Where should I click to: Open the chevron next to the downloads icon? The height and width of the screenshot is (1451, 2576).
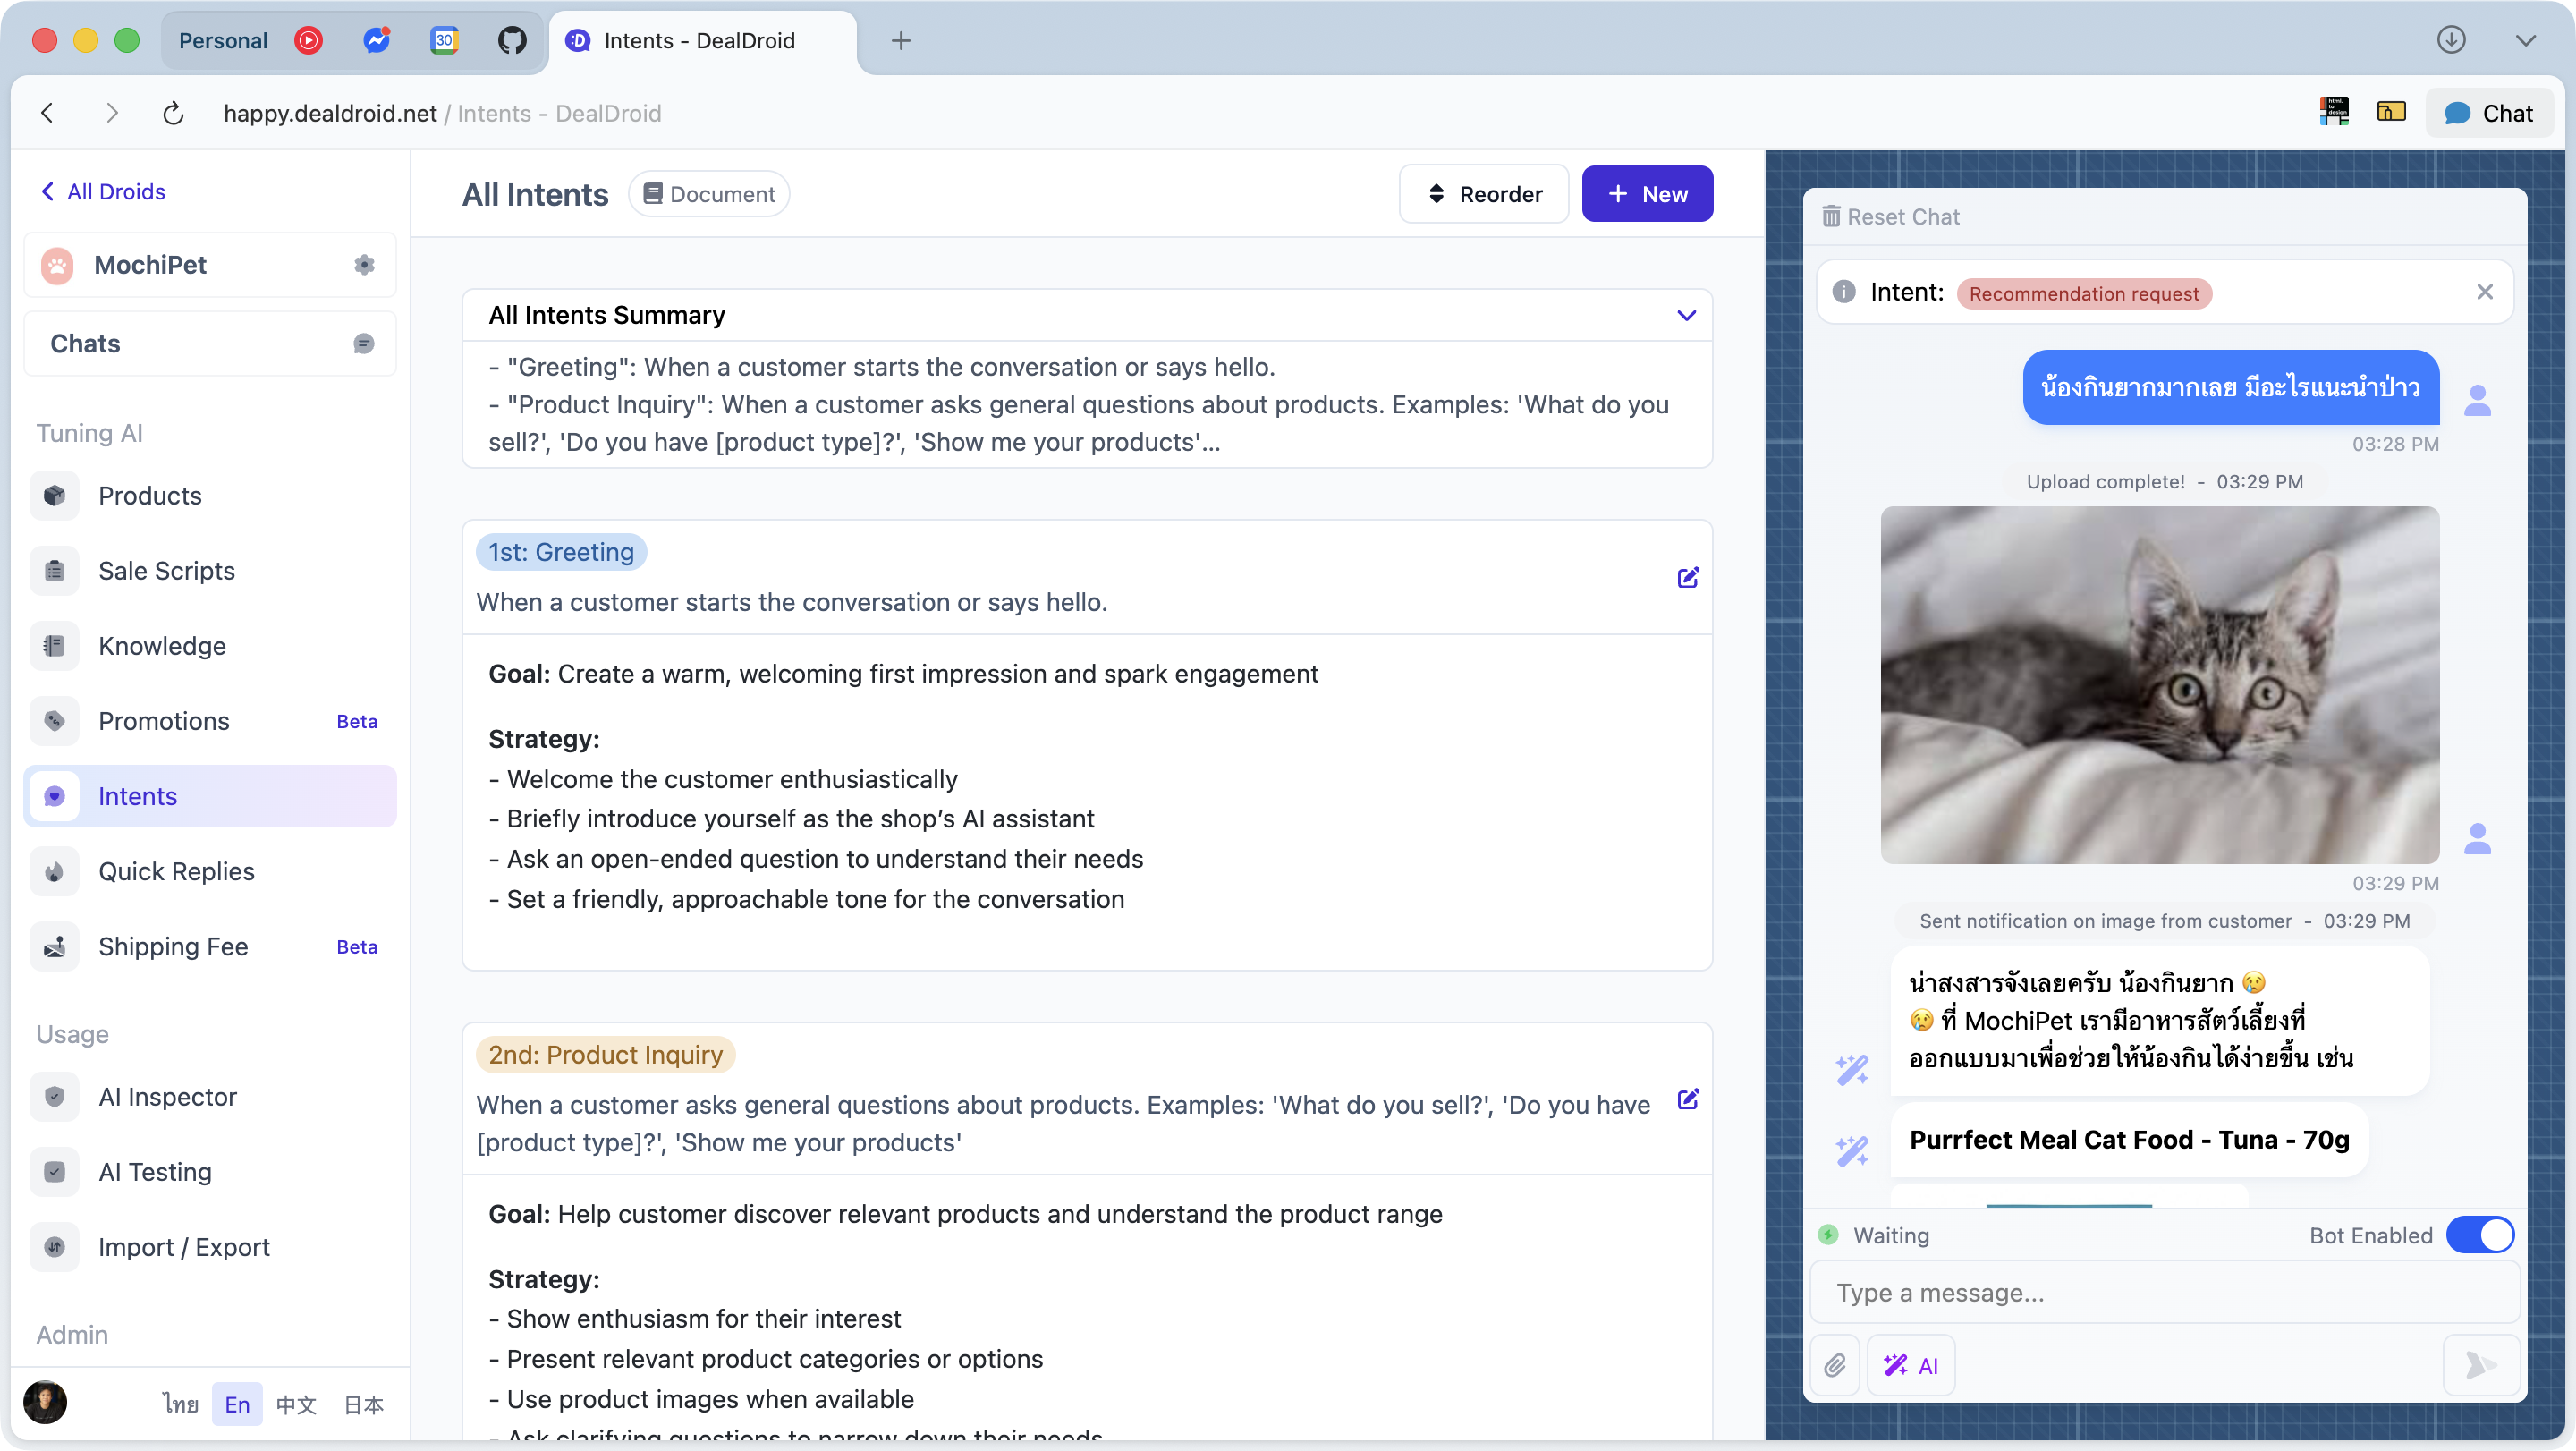[x=2526, y=40]
